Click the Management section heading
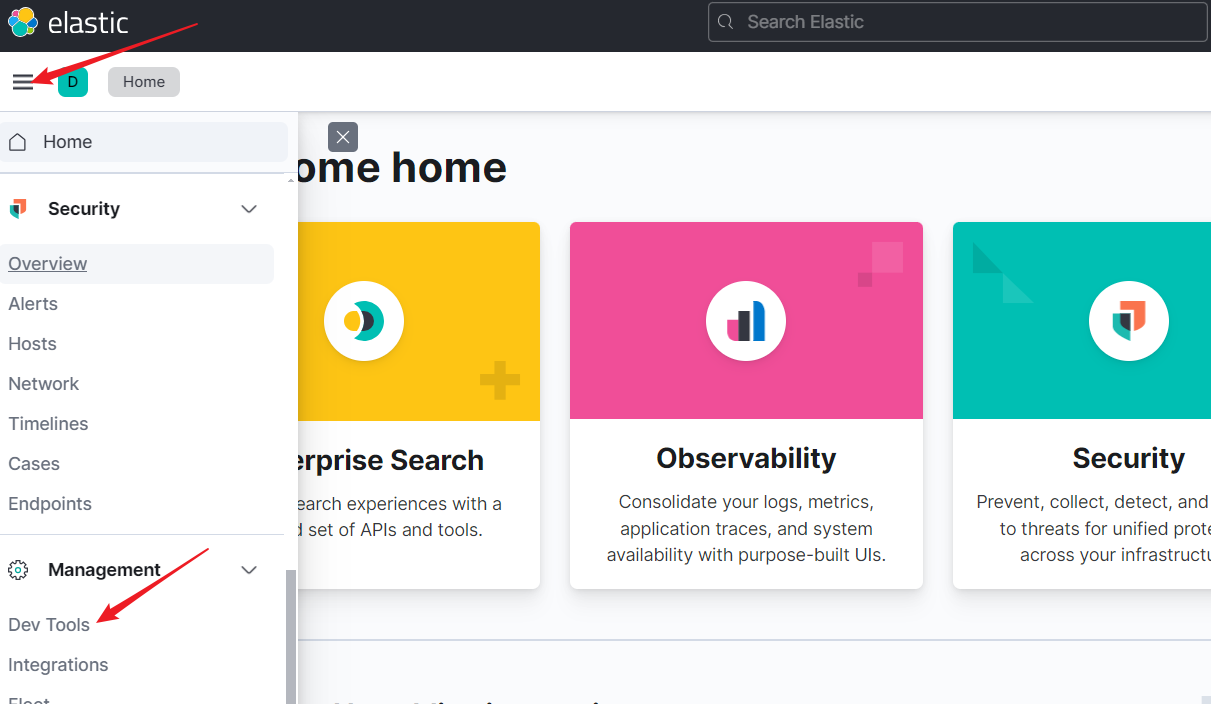Viewport: 1211px width, 704px height. click(104, 570)
